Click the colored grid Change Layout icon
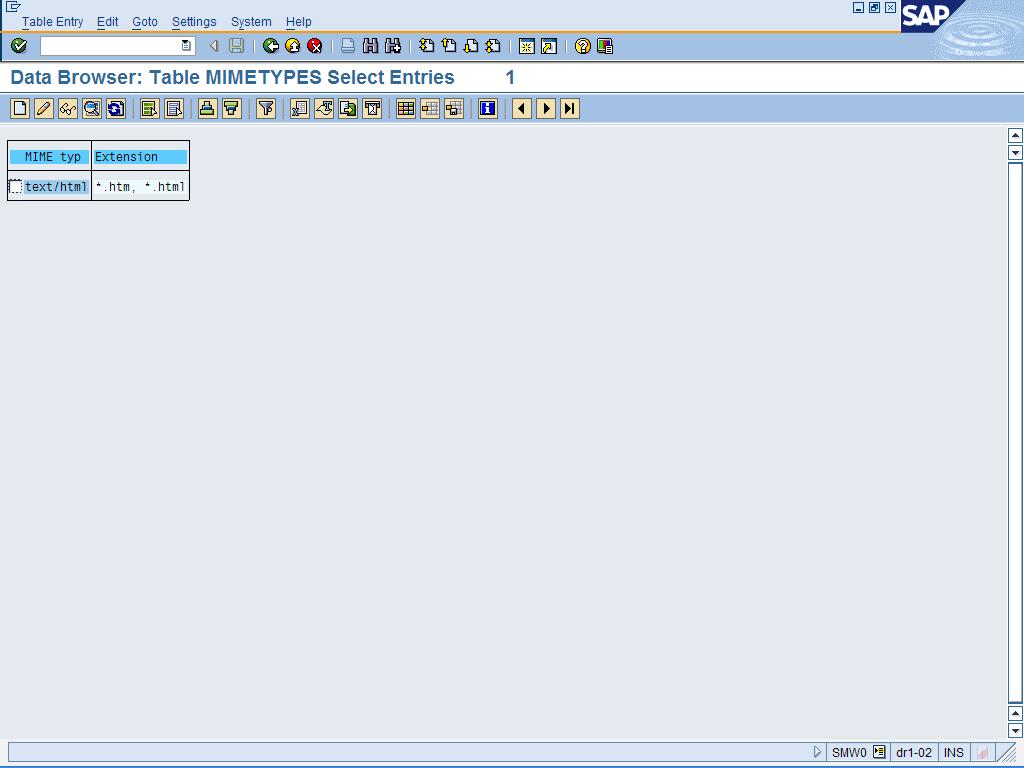The width and height of the screenshot is (1024, 768). click(x=406, y=108)
